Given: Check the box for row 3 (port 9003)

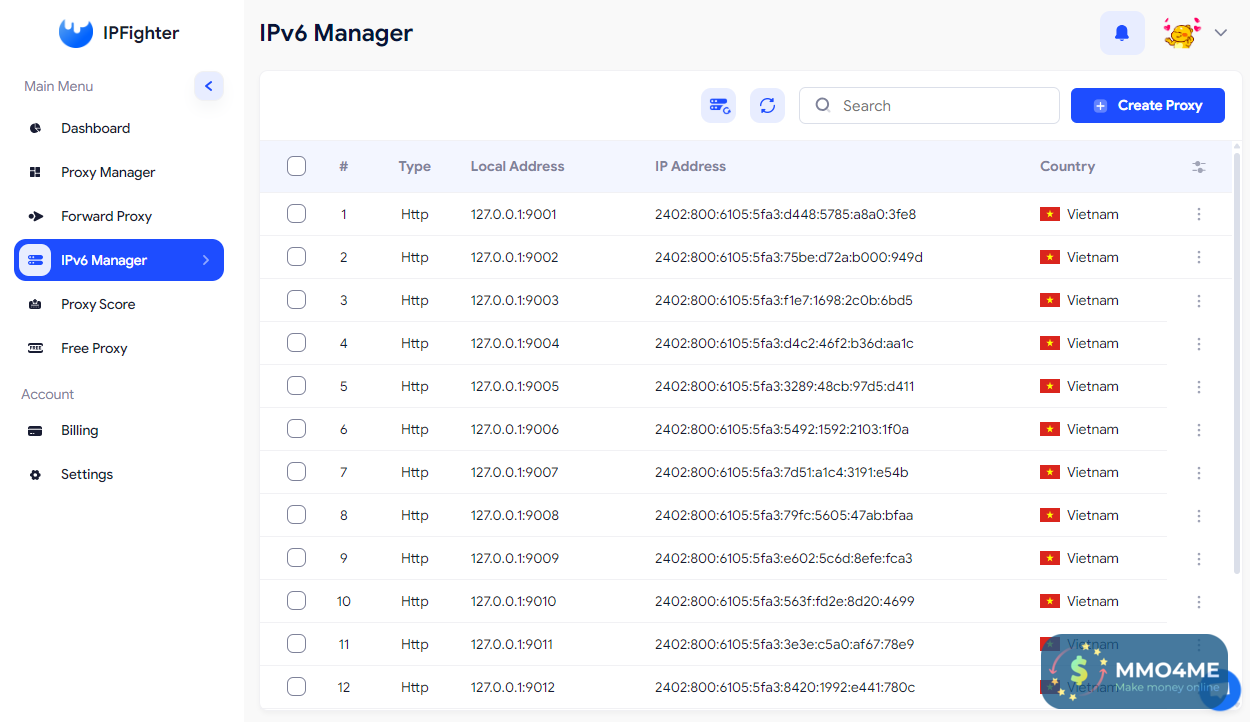Looking at the screenshot, I should point(296,299).
